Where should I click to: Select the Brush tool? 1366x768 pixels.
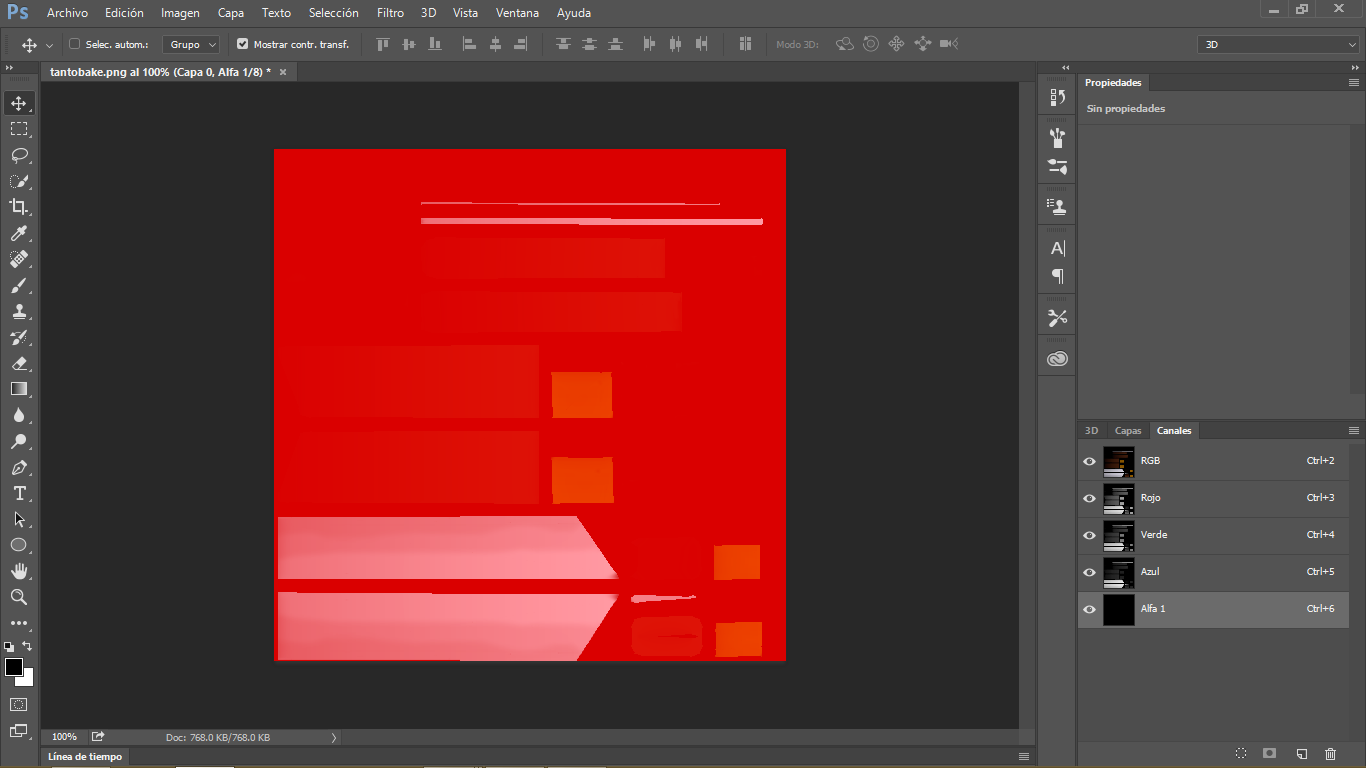[x=19, y=285]
